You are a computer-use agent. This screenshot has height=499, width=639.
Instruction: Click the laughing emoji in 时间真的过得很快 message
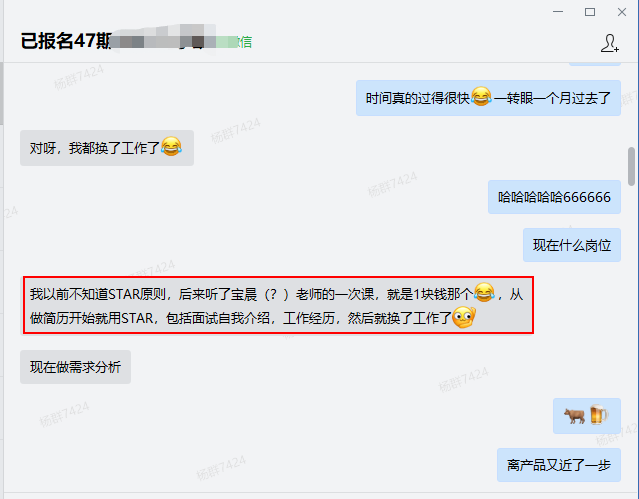[x=481, y=97]
